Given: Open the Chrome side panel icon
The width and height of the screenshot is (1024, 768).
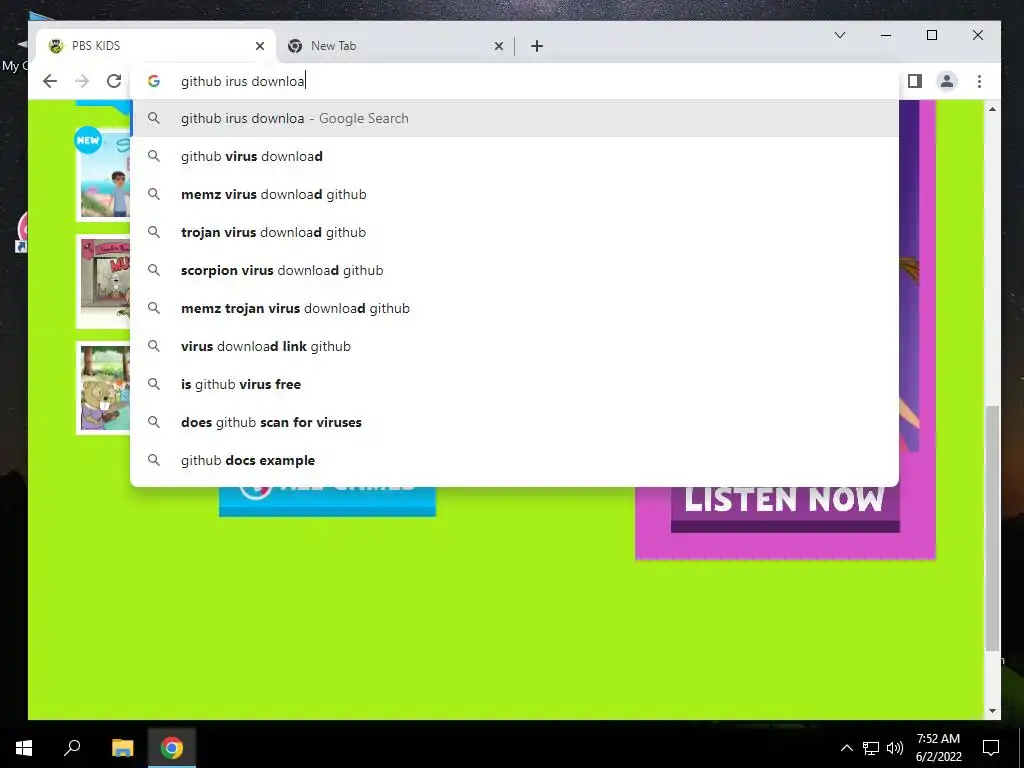Looking at the screenshot, I should (914, 81).
